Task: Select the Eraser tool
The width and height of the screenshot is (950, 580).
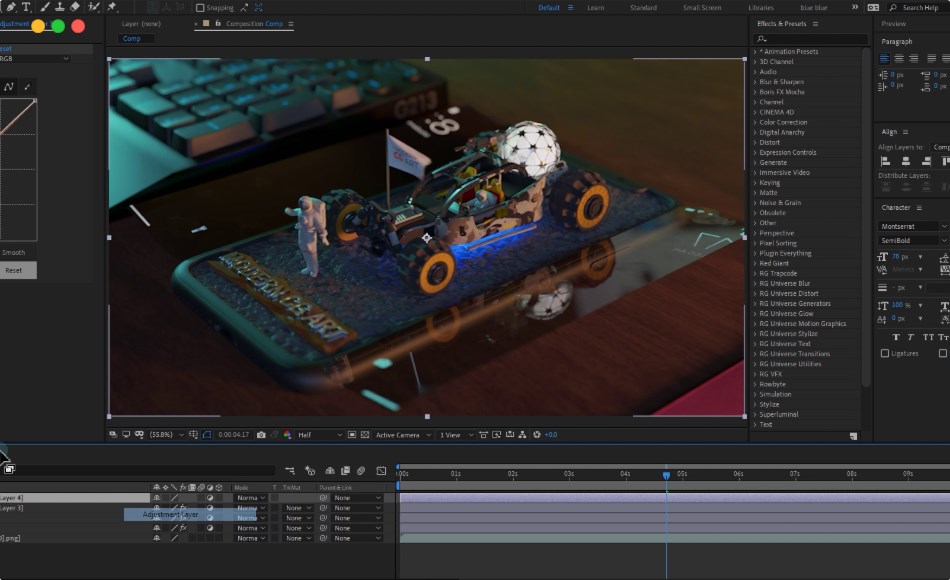Action: click(x=76, y=7)
